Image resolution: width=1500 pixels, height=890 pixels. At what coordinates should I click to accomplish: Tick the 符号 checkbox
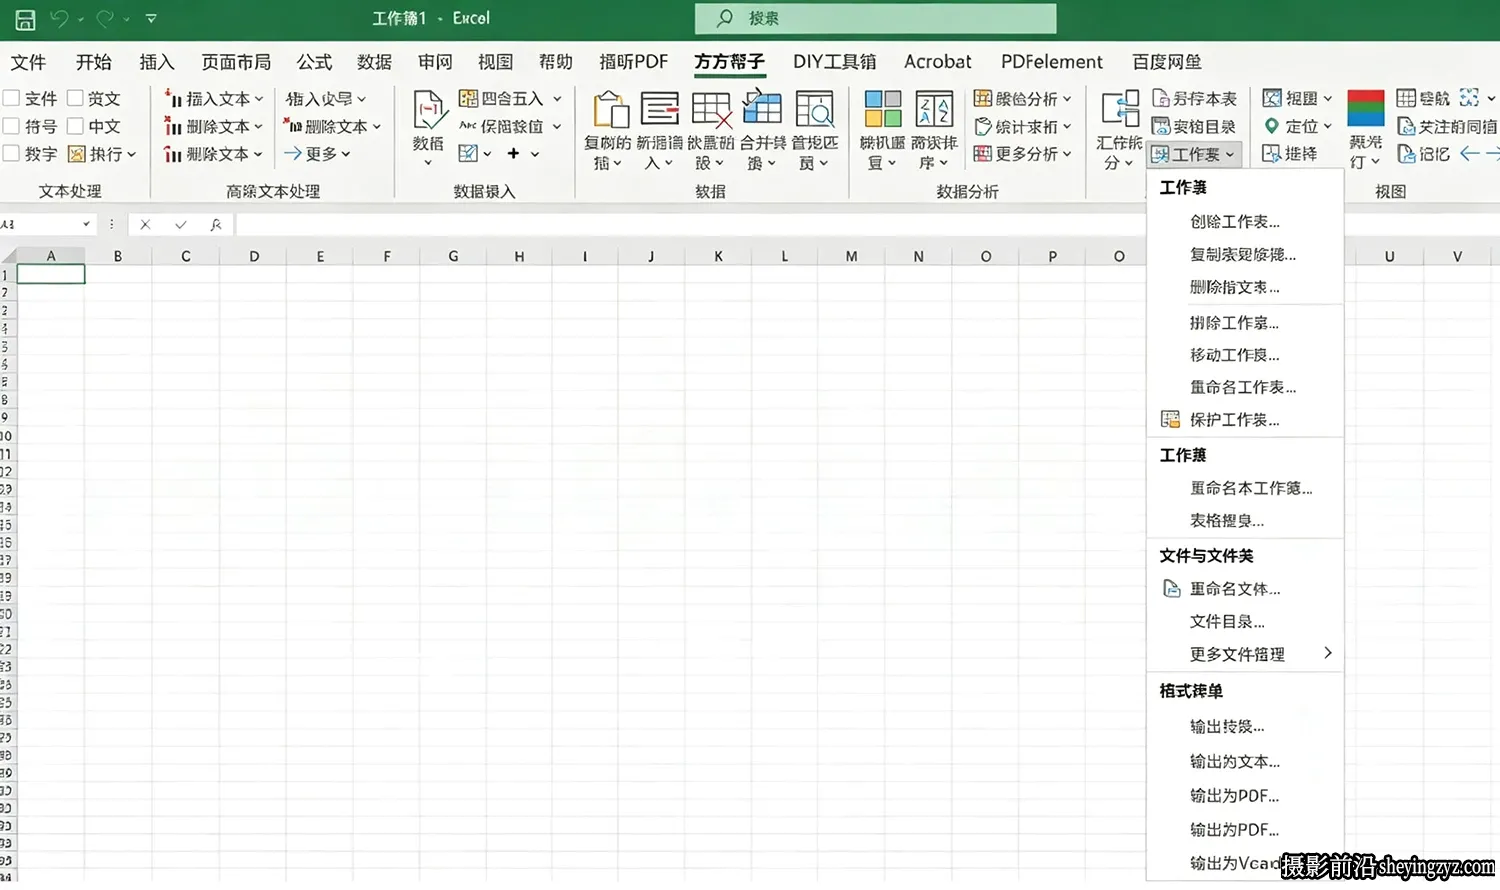12,126
